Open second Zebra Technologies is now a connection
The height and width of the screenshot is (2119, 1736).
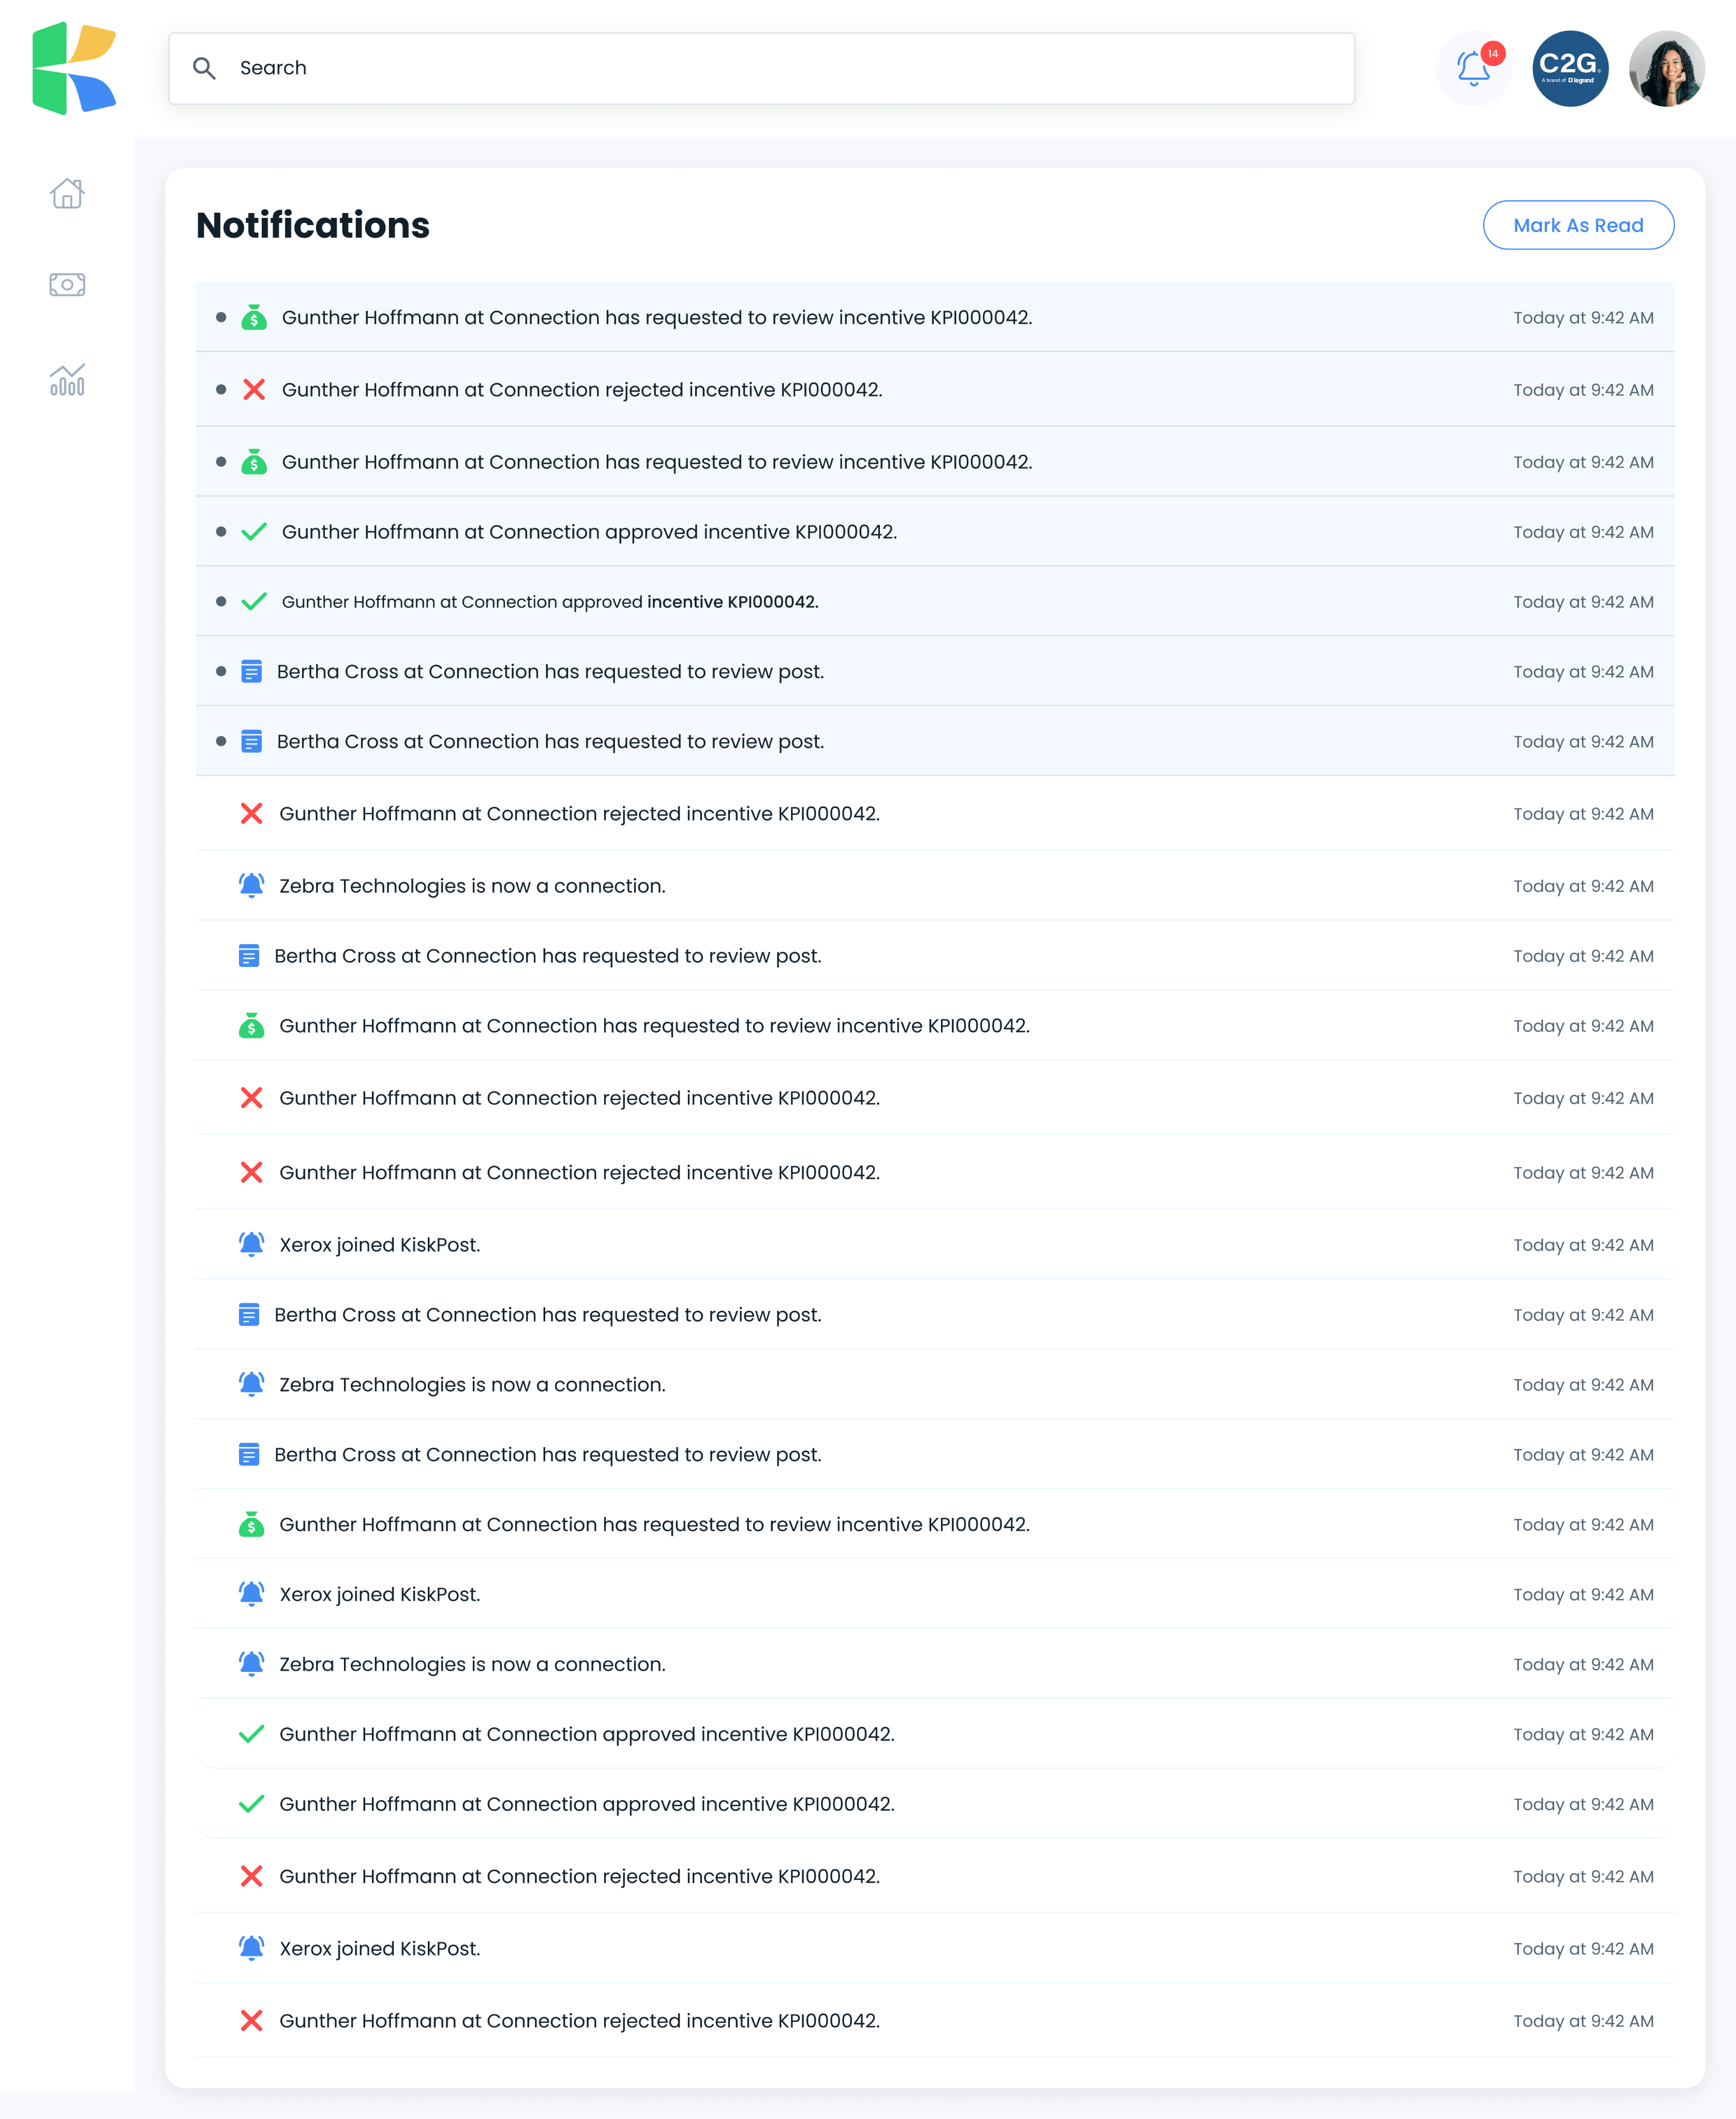click(x=934, y=1385)
